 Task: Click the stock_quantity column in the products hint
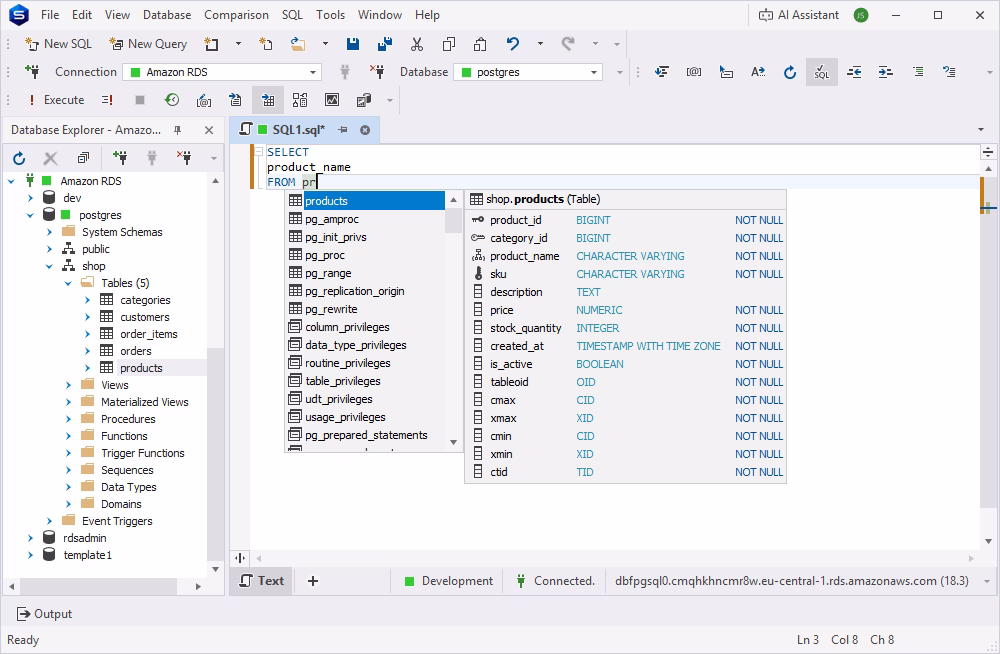coord(526,328)
